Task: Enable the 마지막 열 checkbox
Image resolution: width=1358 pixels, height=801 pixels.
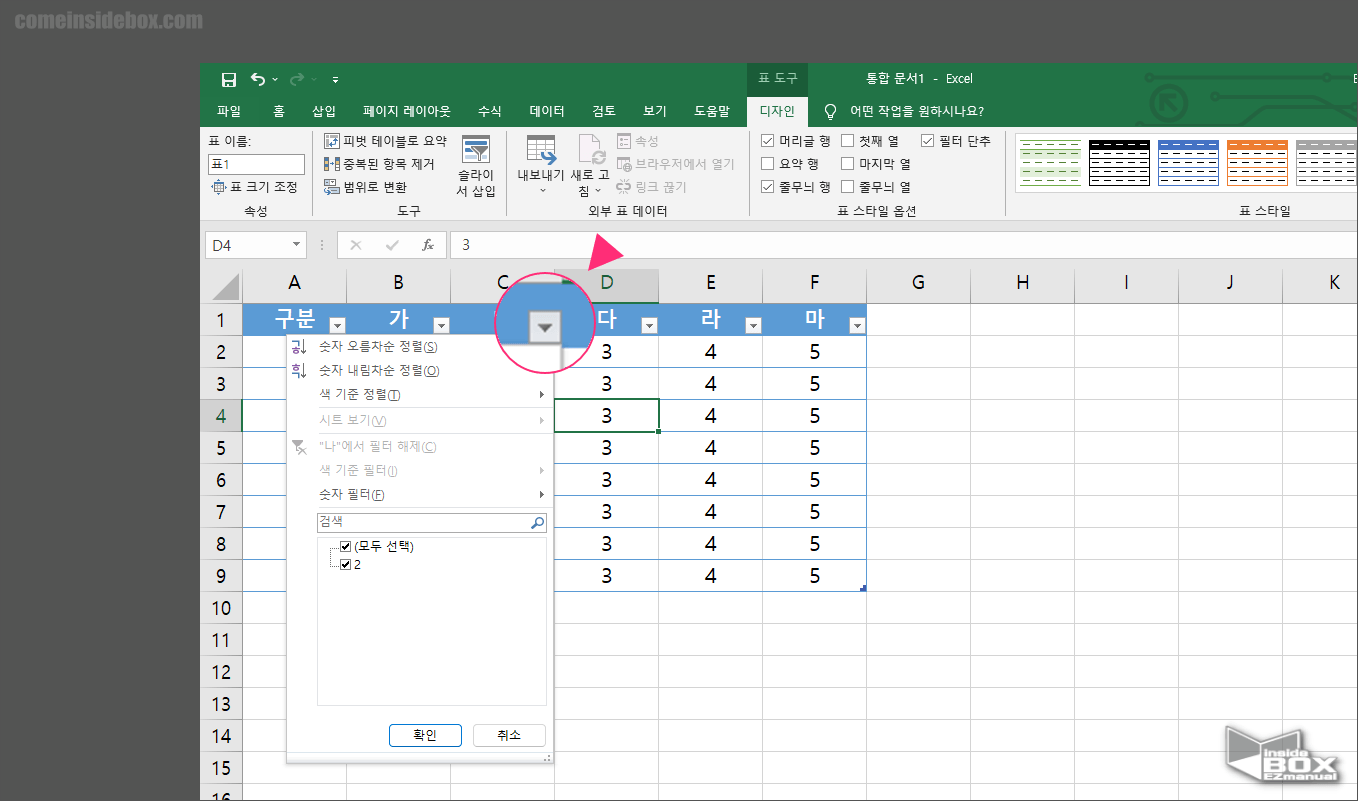Action: (848, 164)
